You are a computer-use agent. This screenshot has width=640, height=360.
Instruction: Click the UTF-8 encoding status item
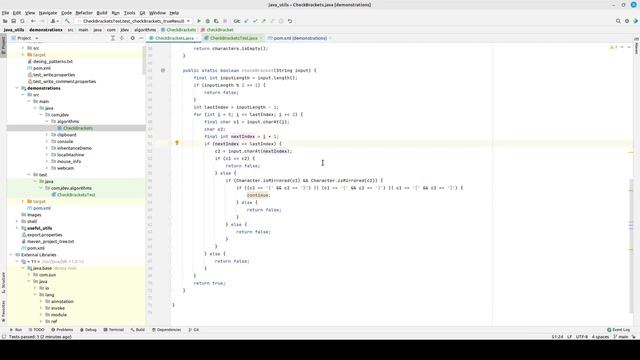582,337
